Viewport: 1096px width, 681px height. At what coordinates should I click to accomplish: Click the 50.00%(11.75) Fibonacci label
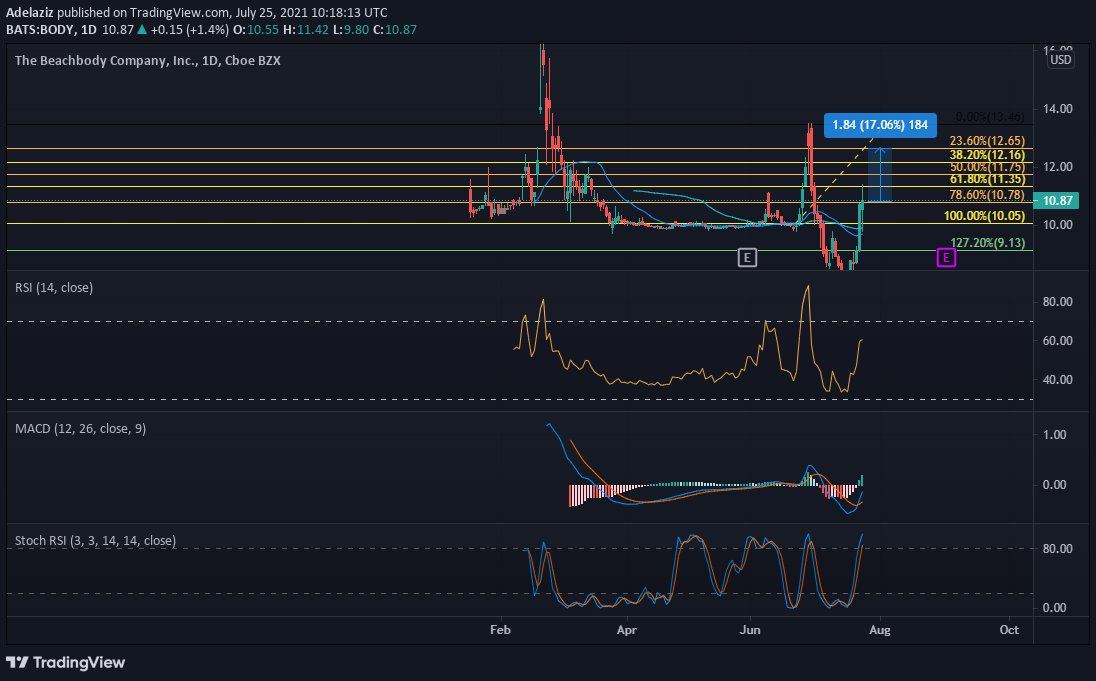(x=987, y=166)
